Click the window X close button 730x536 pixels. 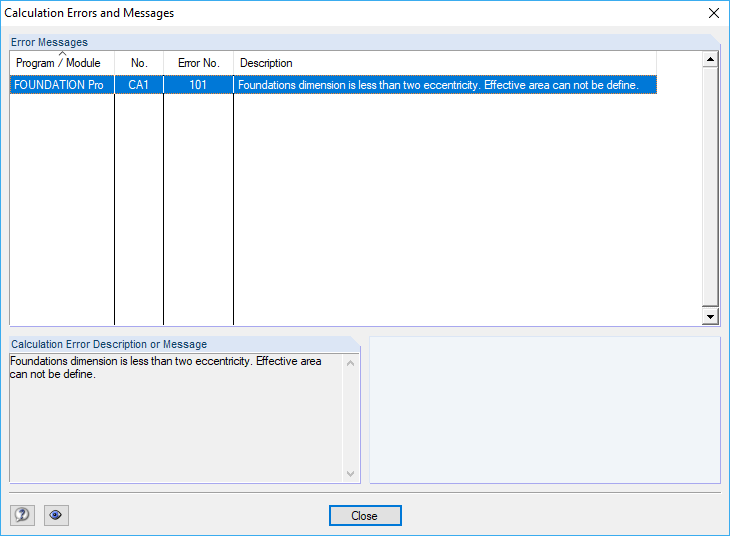pos(714,13)
